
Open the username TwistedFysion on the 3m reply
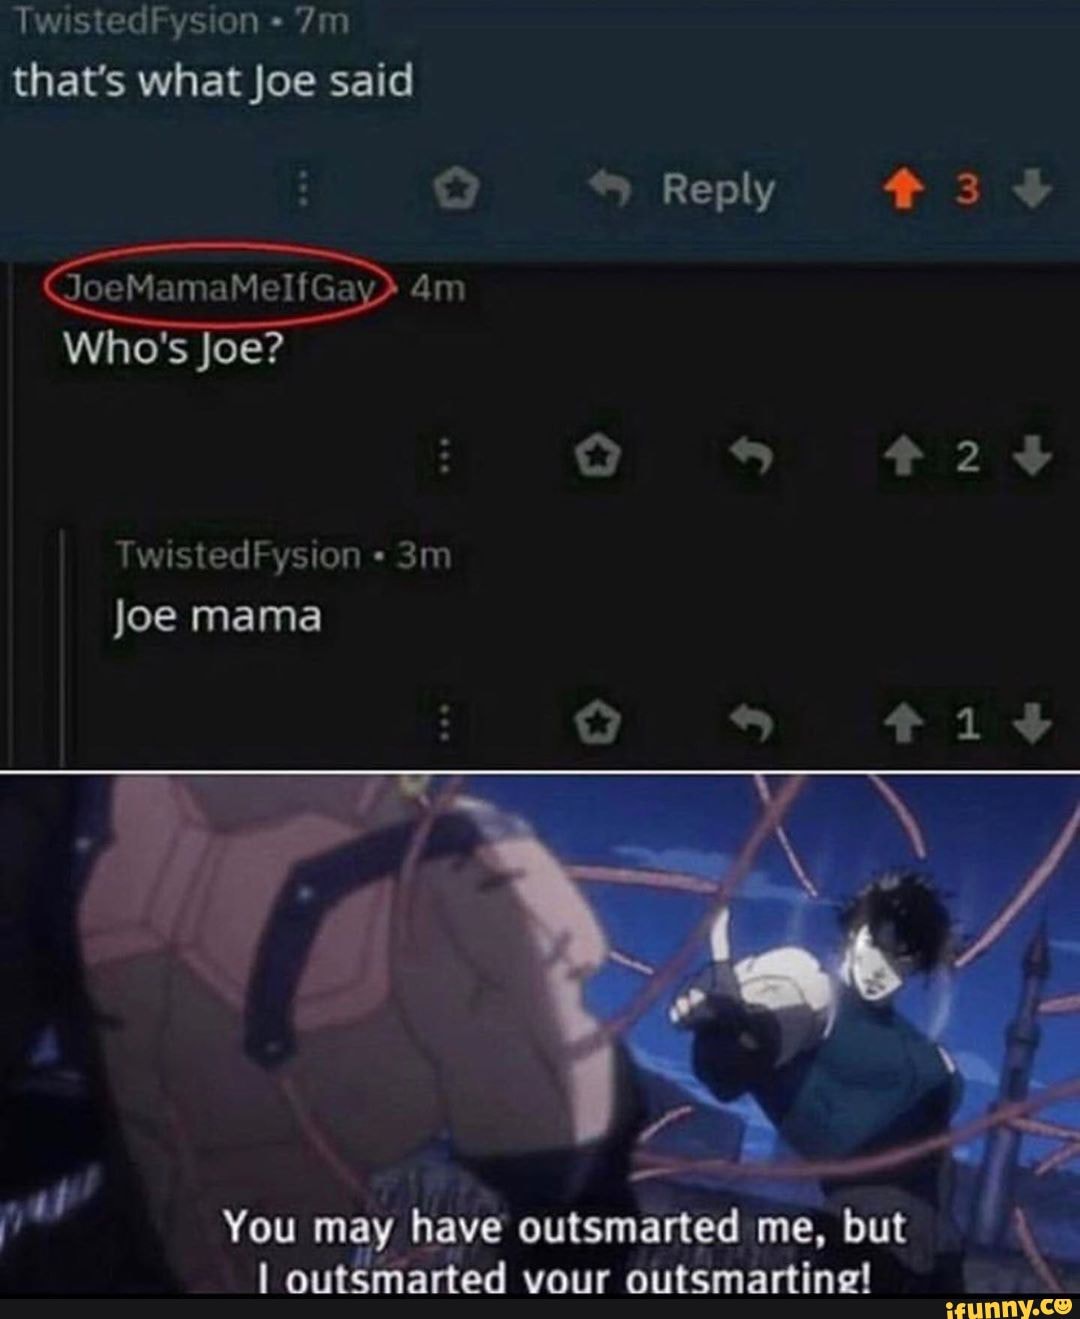click(238, 555)
